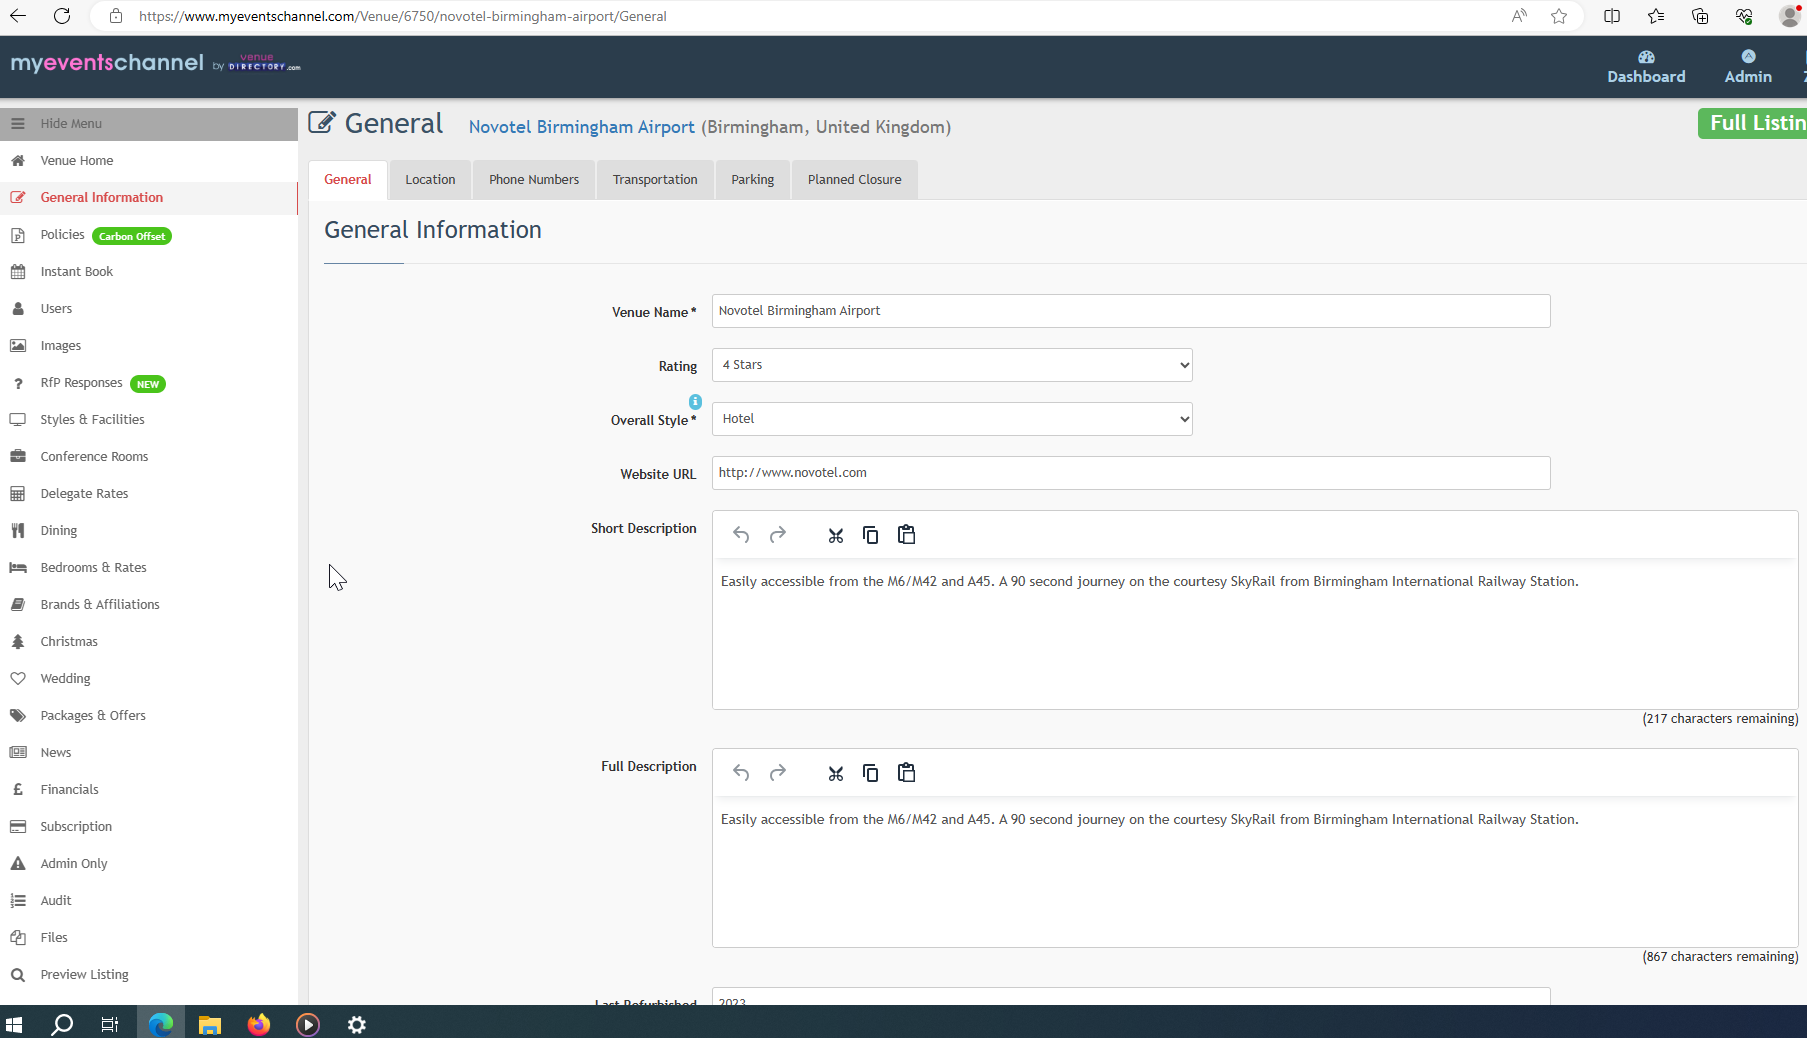Open the Transportation tab
The width and height of the screenshot is (1807, 1038).
tap(655, 180)
